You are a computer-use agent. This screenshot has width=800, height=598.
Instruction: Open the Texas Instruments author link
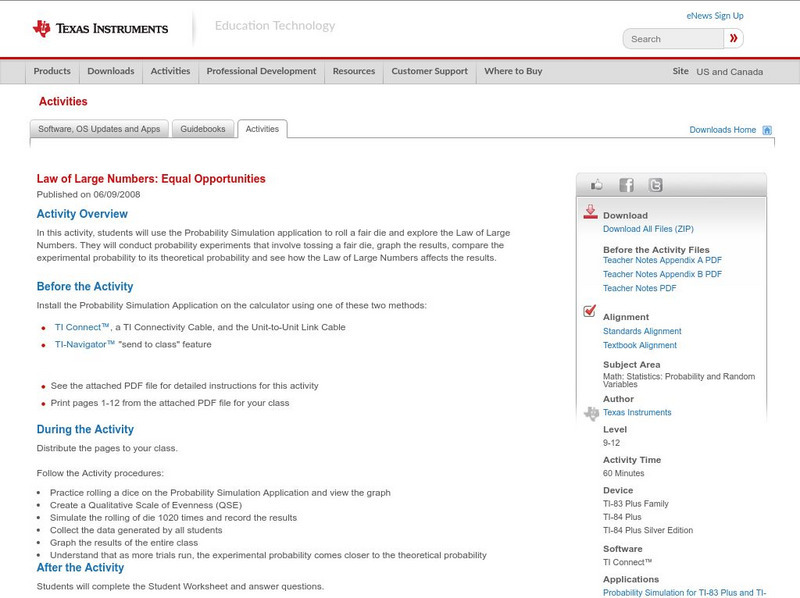[x=637, y=412]
